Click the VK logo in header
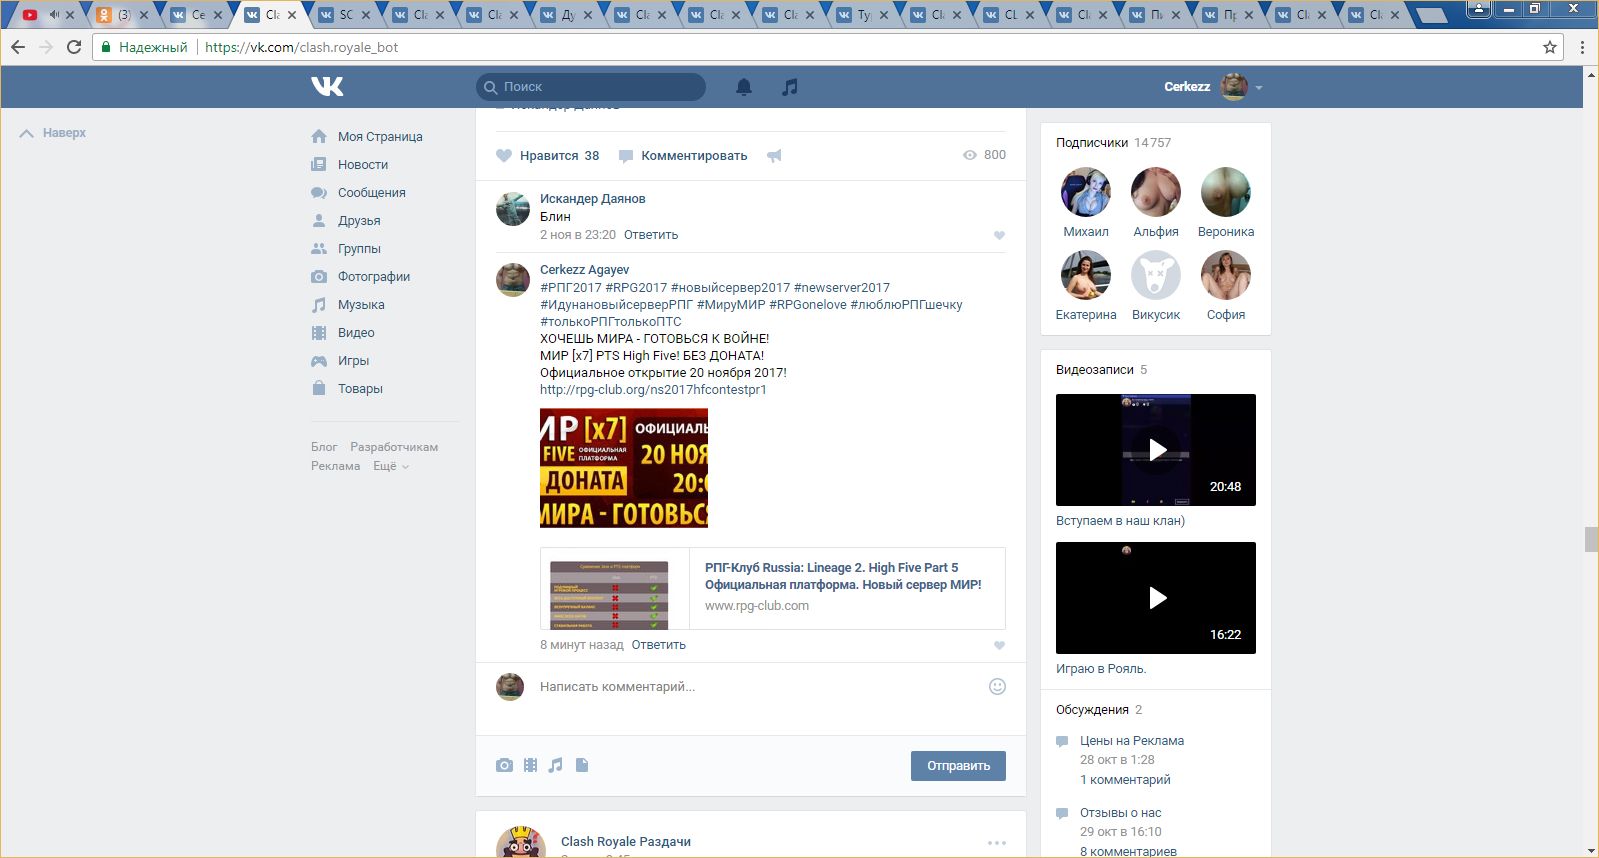This screenshot has width=1599, height=858. click(x=327, y=87)
